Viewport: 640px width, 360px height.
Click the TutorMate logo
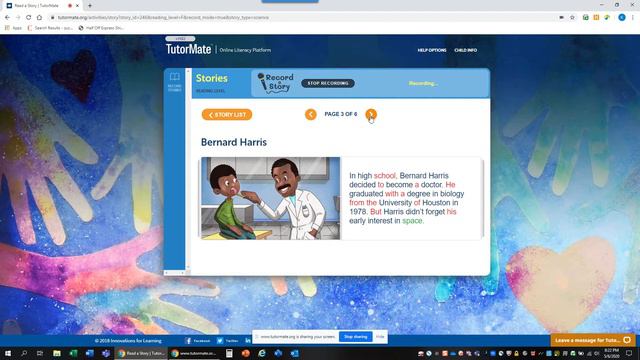[189, 49]
